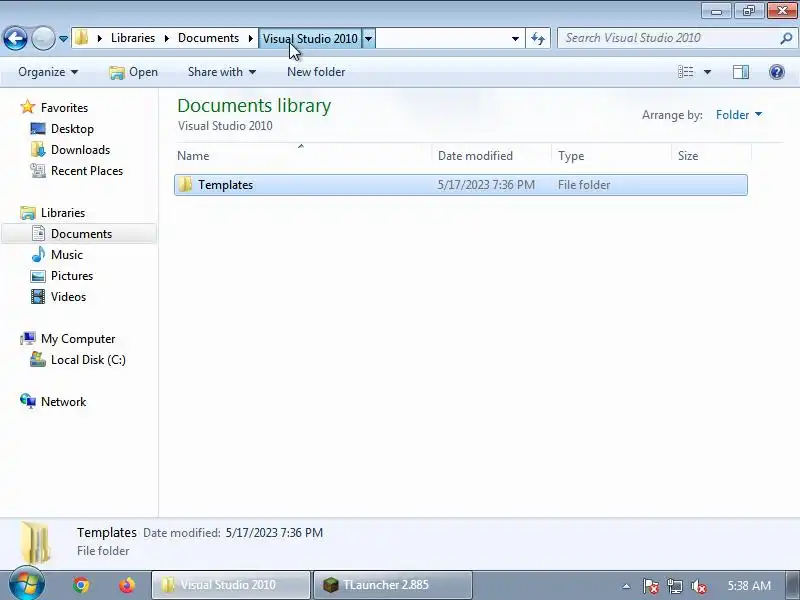Minimize the Explorer window
Image resolution: width=800 pixels, height=600 pixels.
(x=716, y=11)
